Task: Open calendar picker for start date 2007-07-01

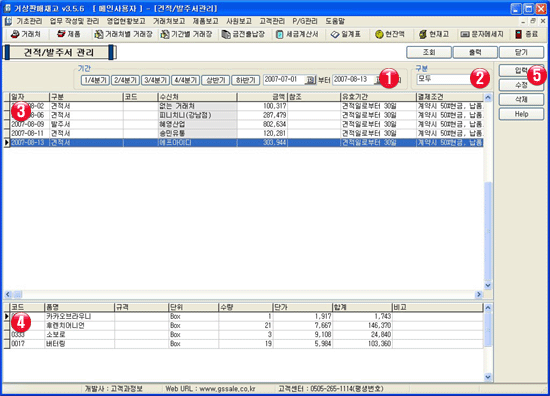Action: coord(310,80)
